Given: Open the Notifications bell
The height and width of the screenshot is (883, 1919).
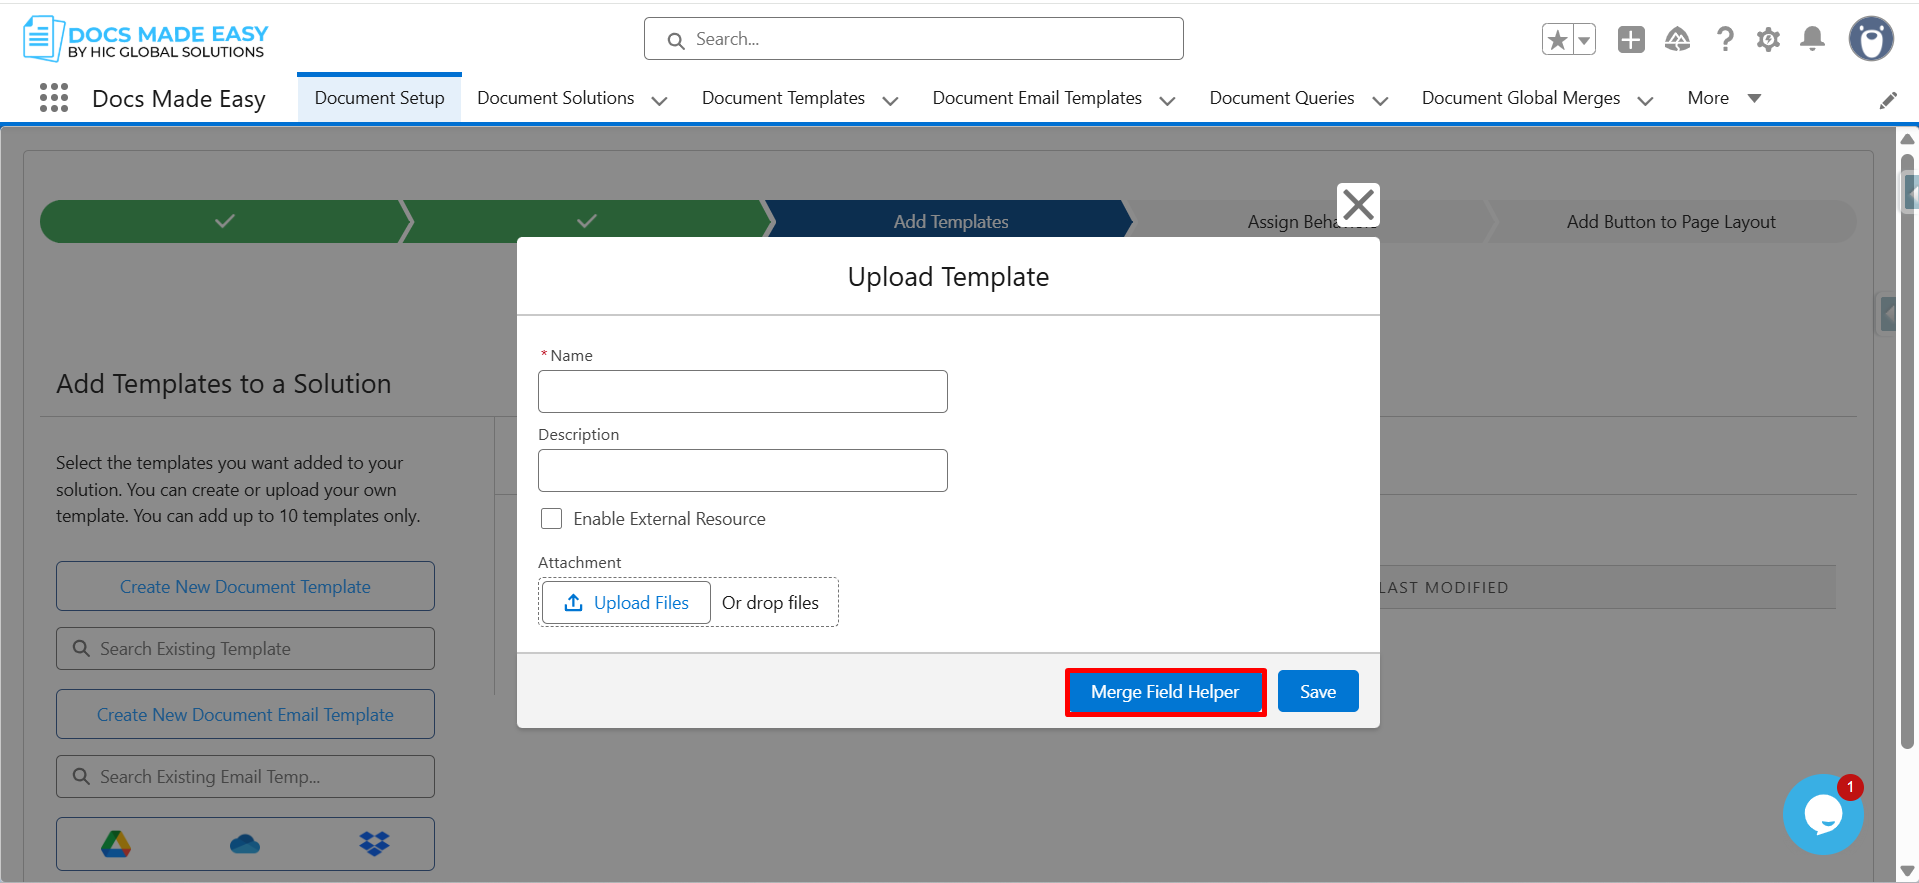Looking at the screenshot, I should (x=1812, y=40).
